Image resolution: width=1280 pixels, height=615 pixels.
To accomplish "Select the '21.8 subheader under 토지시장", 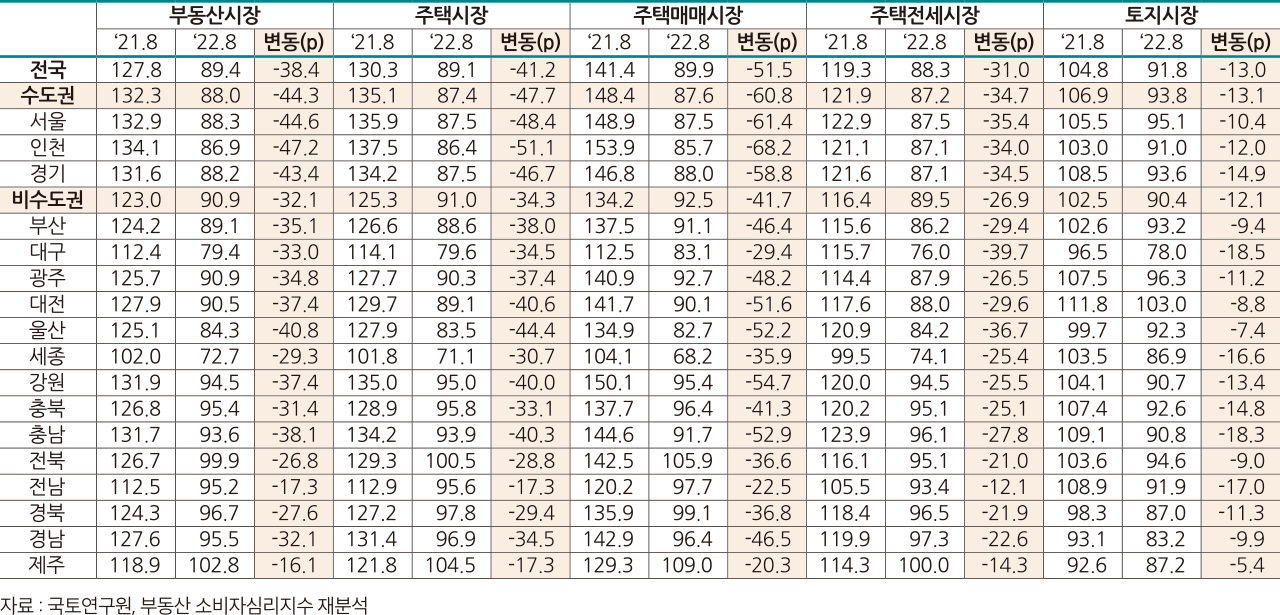I will point(1083,42).
